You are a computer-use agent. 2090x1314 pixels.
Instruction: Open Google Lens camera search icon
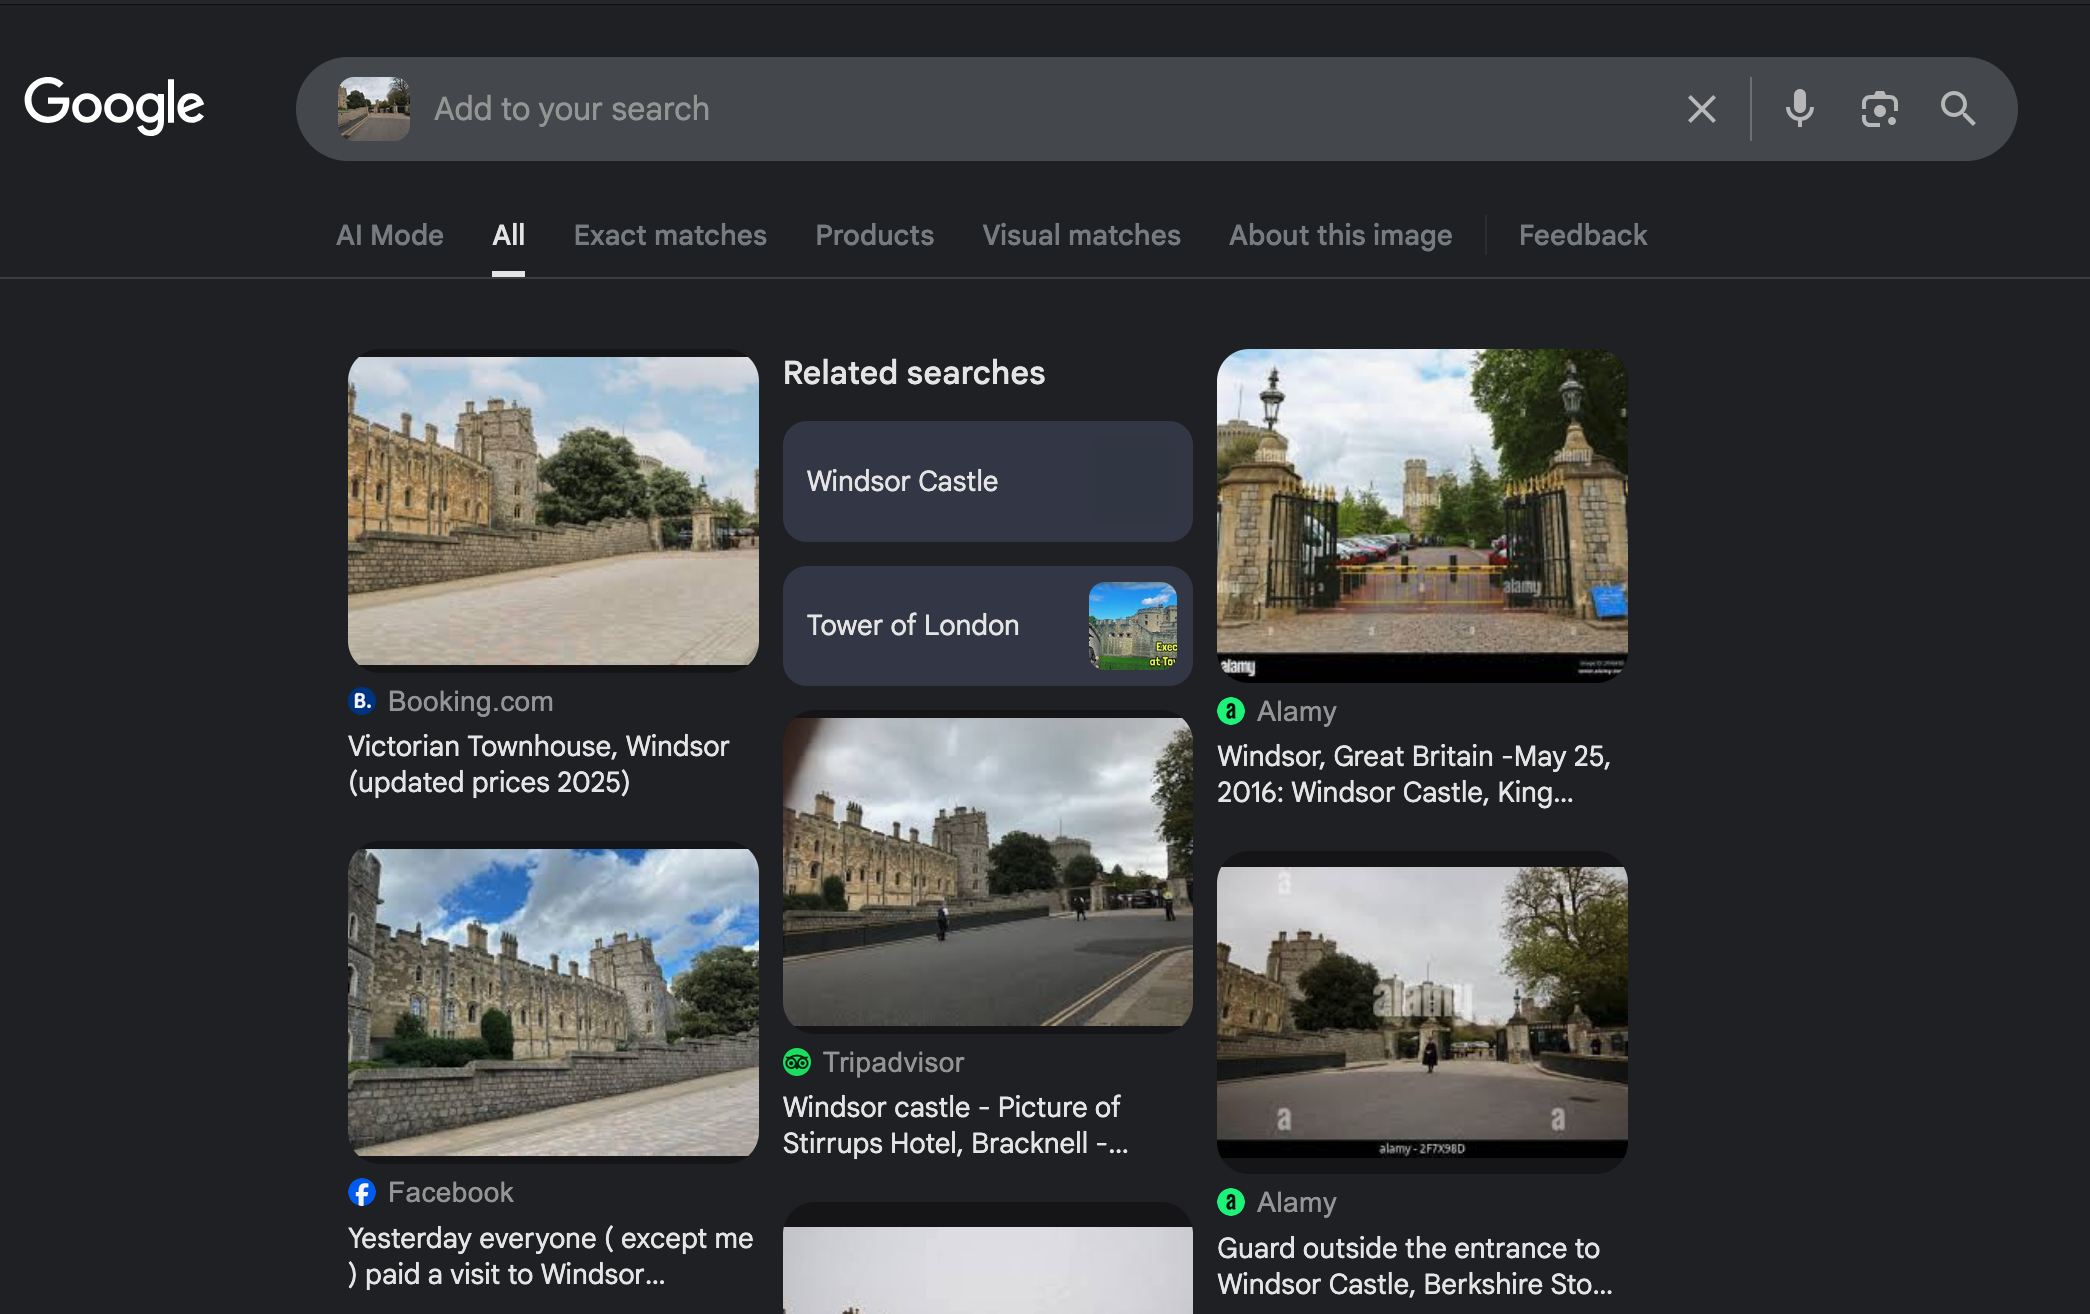1879,109
